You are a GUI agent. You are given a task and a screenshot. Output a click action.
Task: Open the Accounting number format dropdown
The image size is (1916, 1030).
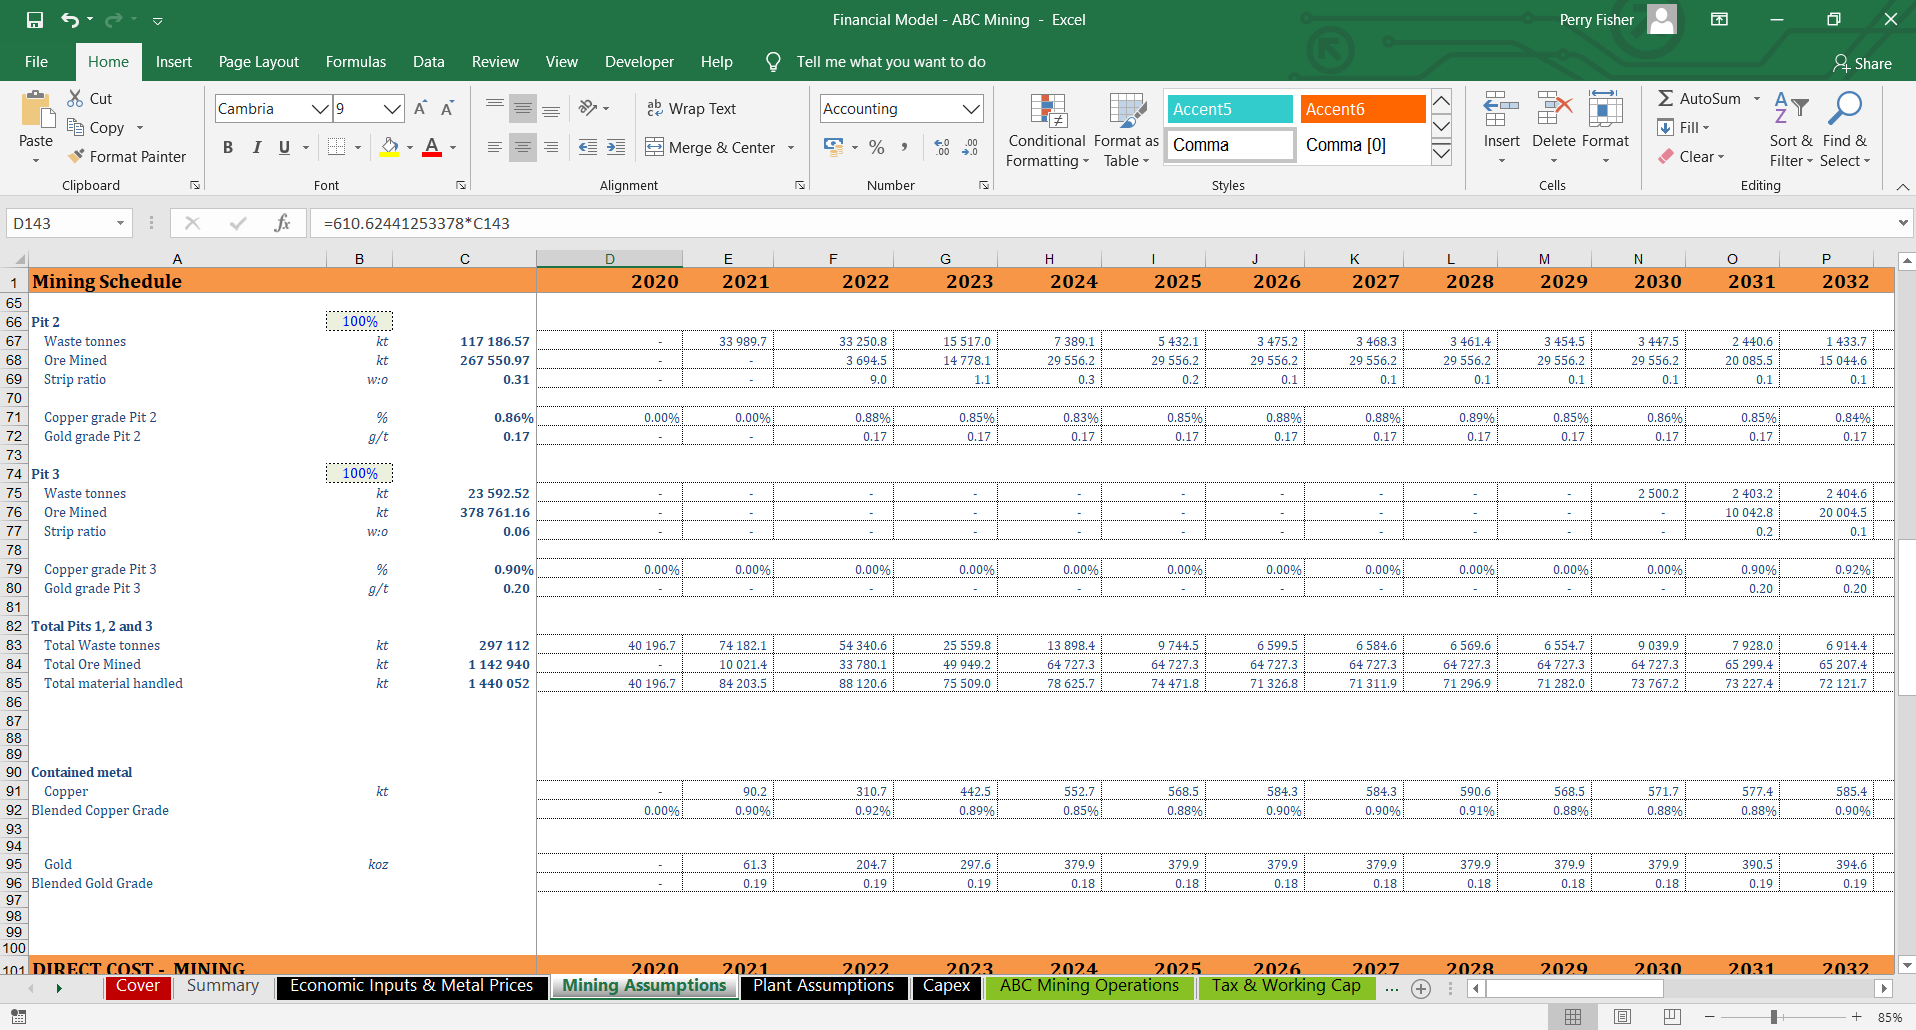point(970,109)
